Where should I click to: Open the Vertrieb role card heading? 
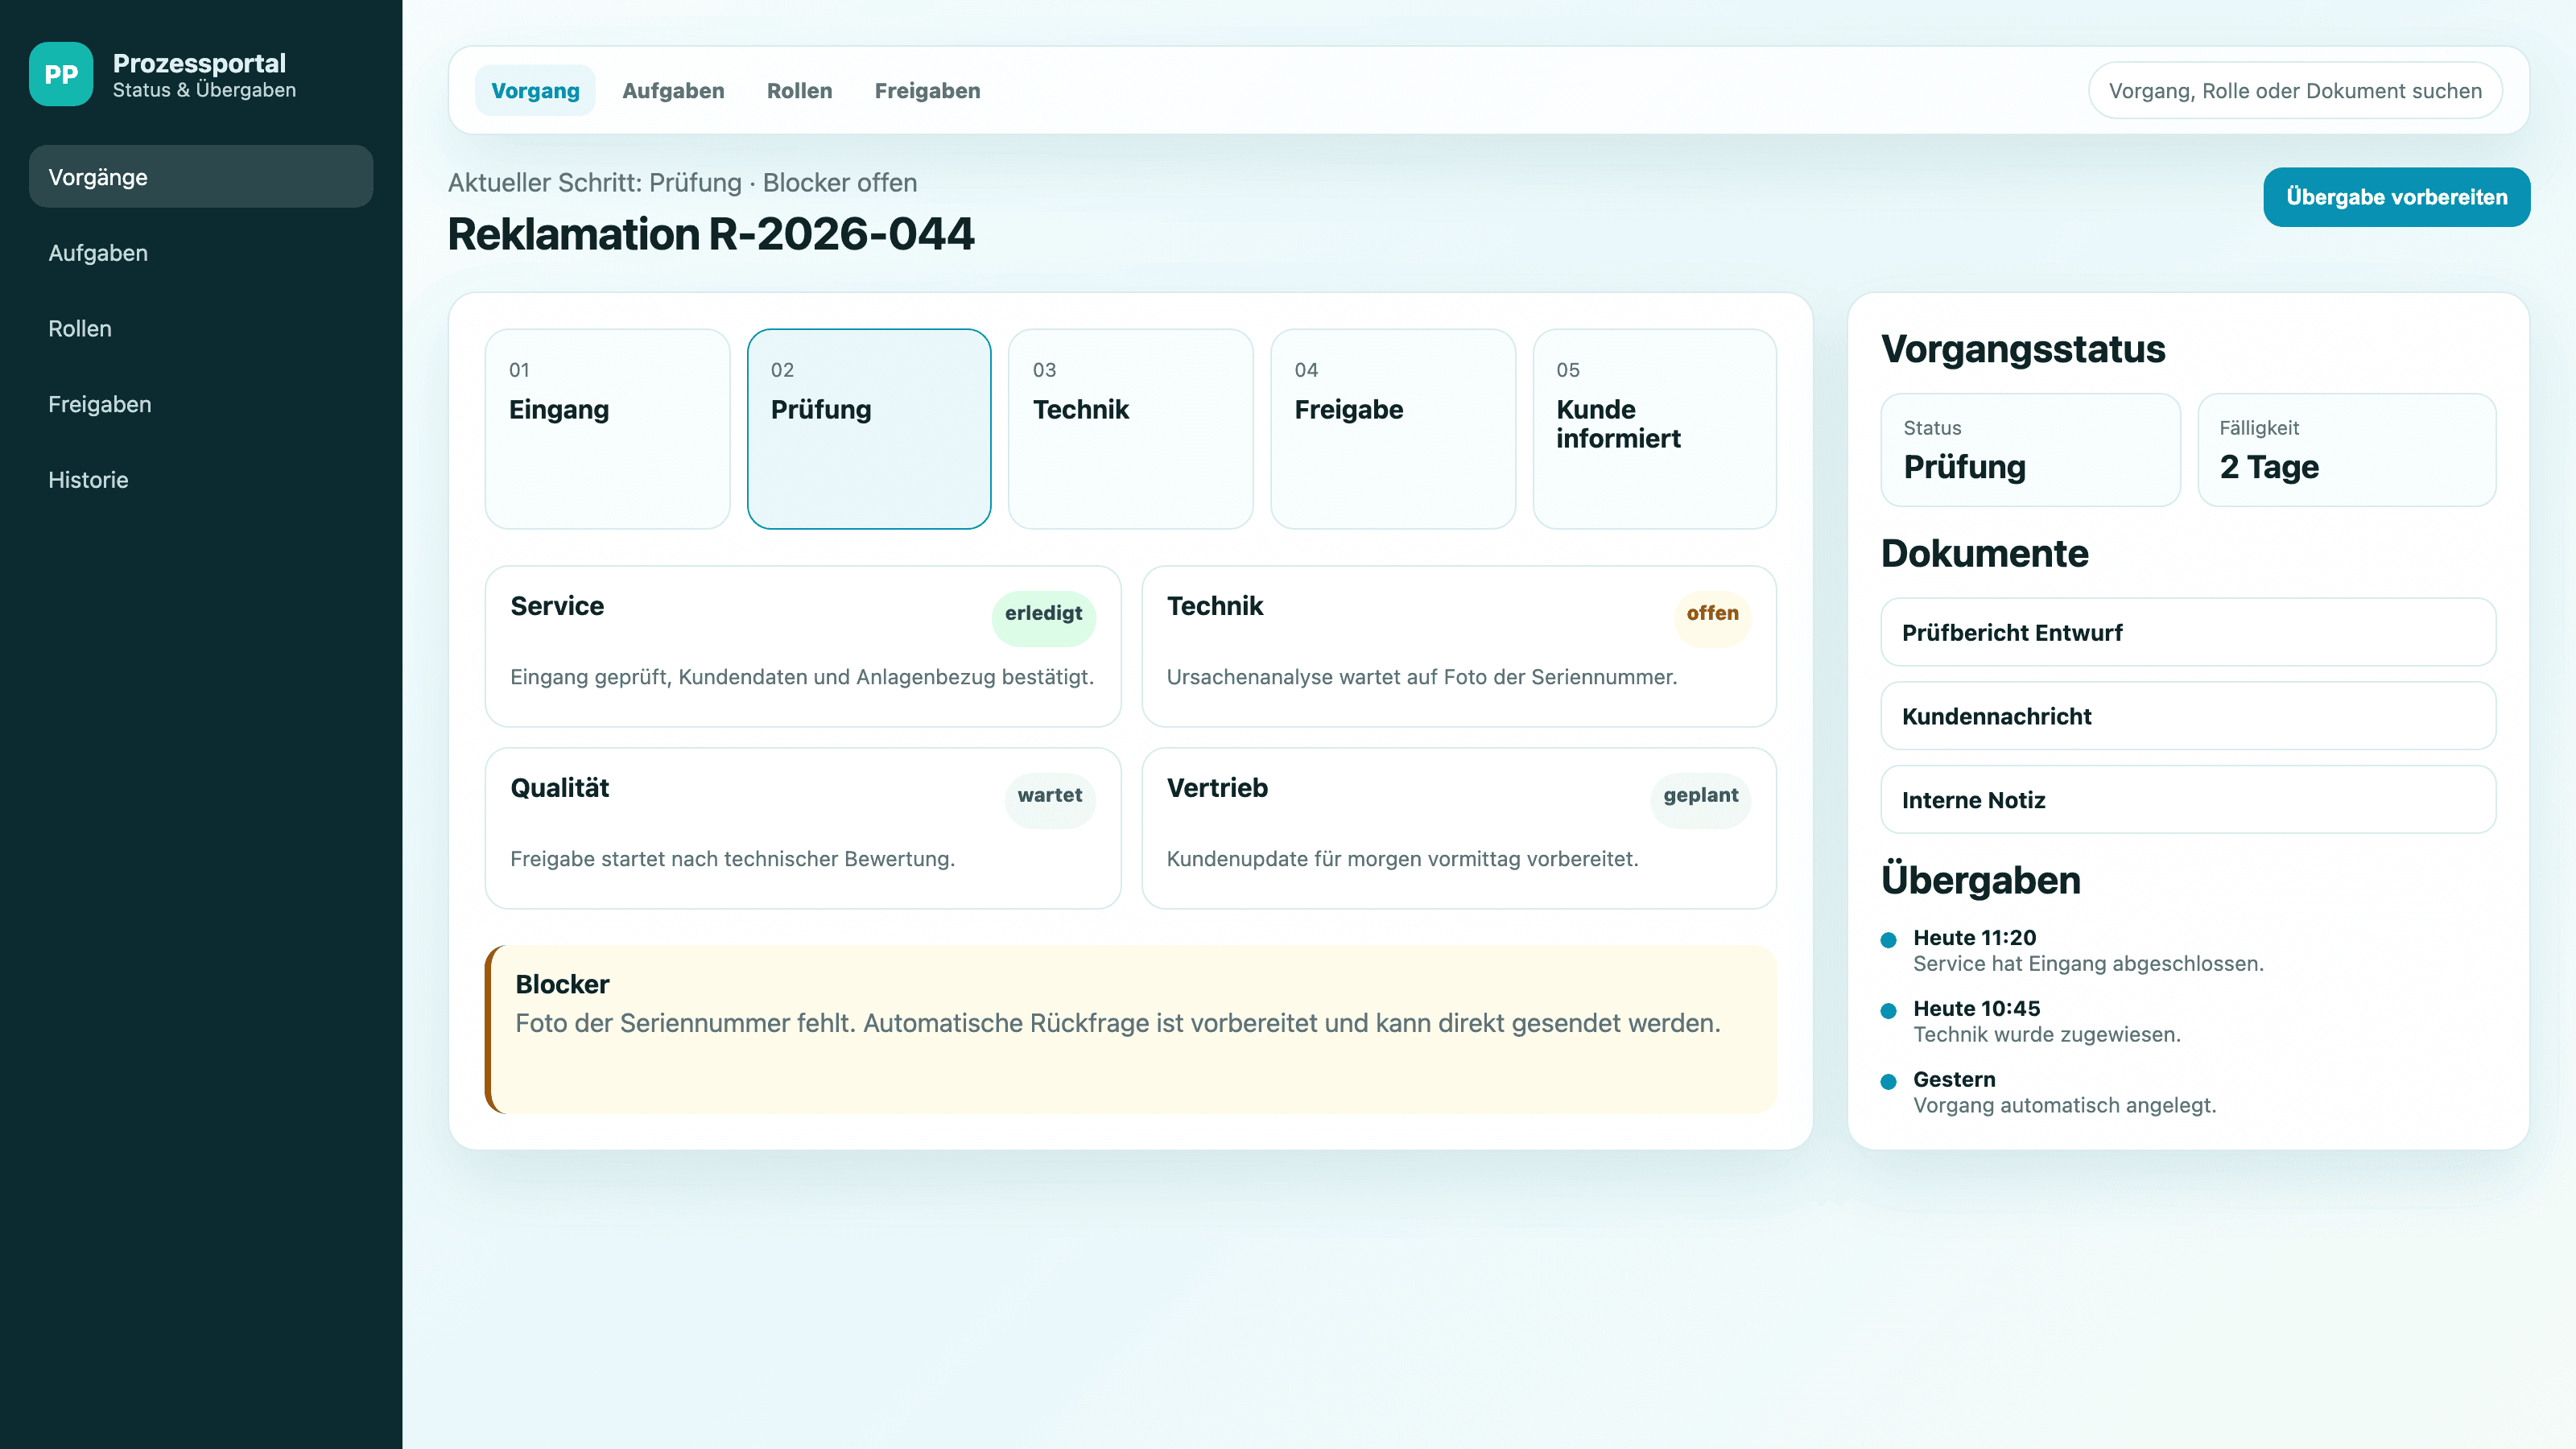(1217, 788)
